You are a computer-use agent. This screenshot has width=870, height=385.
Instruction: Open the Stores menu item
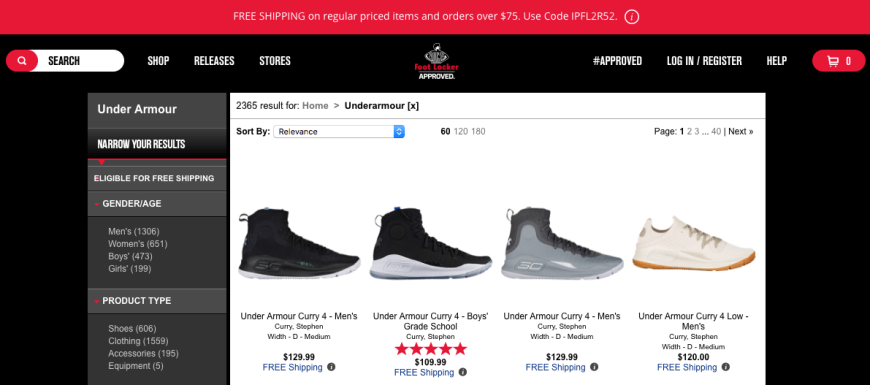click(x=275, y=61)
